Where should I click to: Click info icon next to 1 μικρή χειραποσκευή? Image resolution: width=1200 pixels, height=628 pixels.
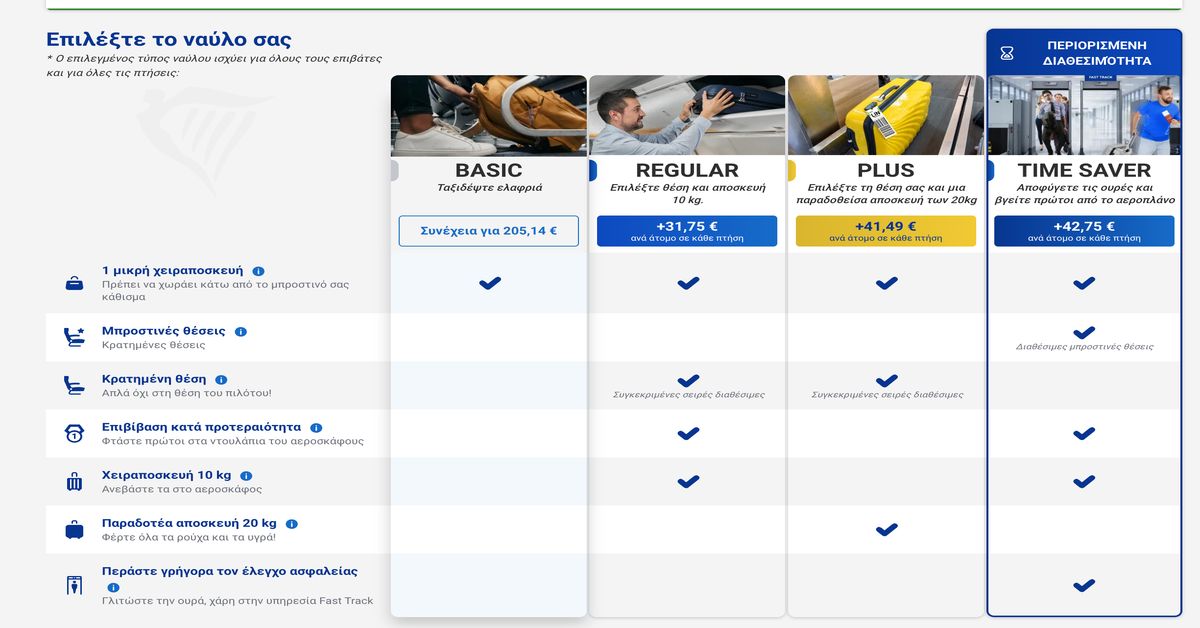258,271
